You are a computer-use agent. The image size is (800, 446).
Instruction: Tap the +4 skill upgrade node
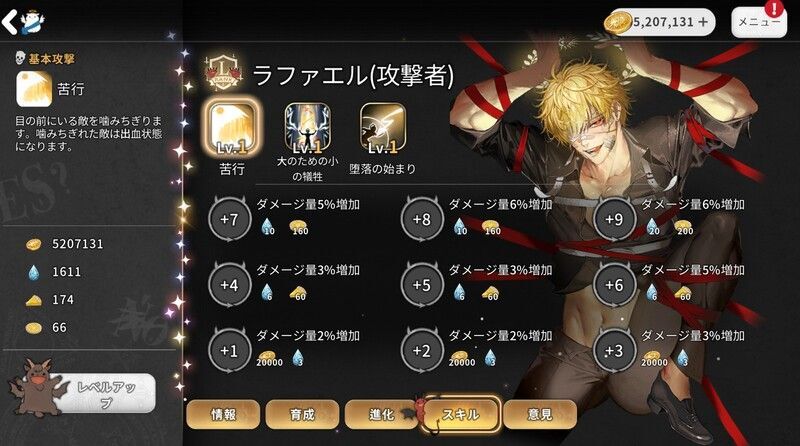point(230,285)
